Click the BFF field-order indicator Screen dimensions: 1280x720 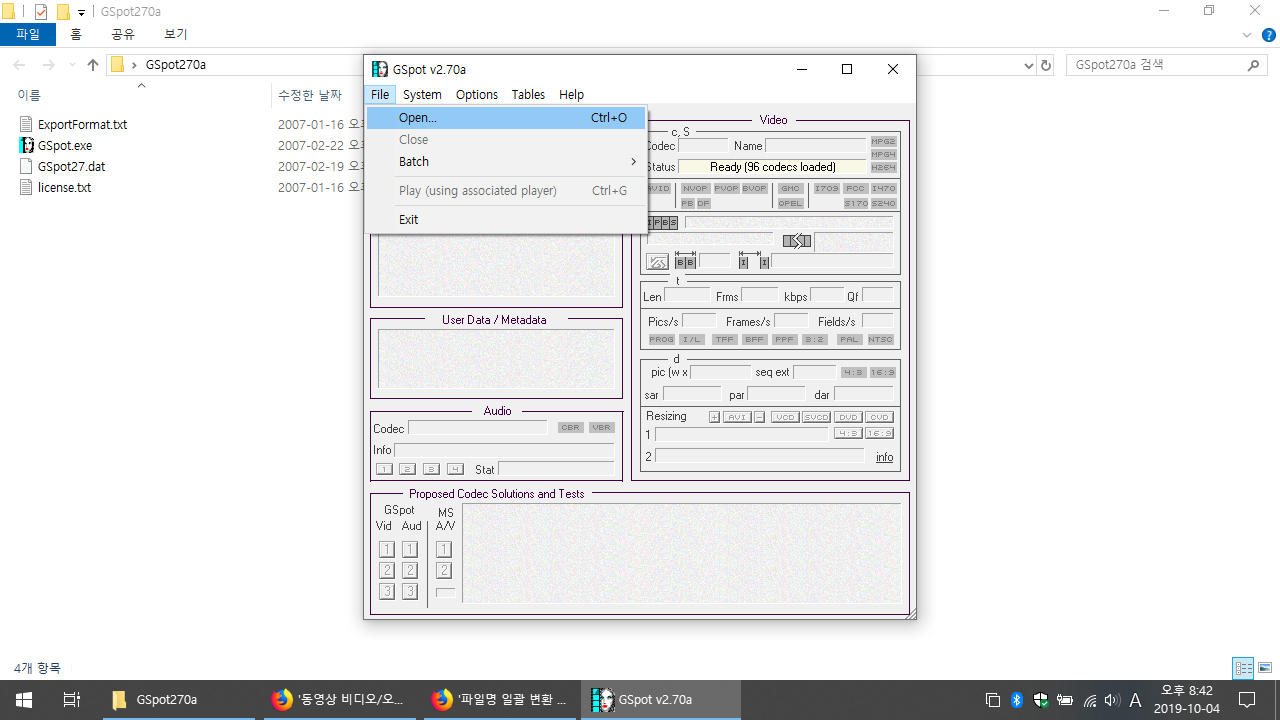coord(754,339)
